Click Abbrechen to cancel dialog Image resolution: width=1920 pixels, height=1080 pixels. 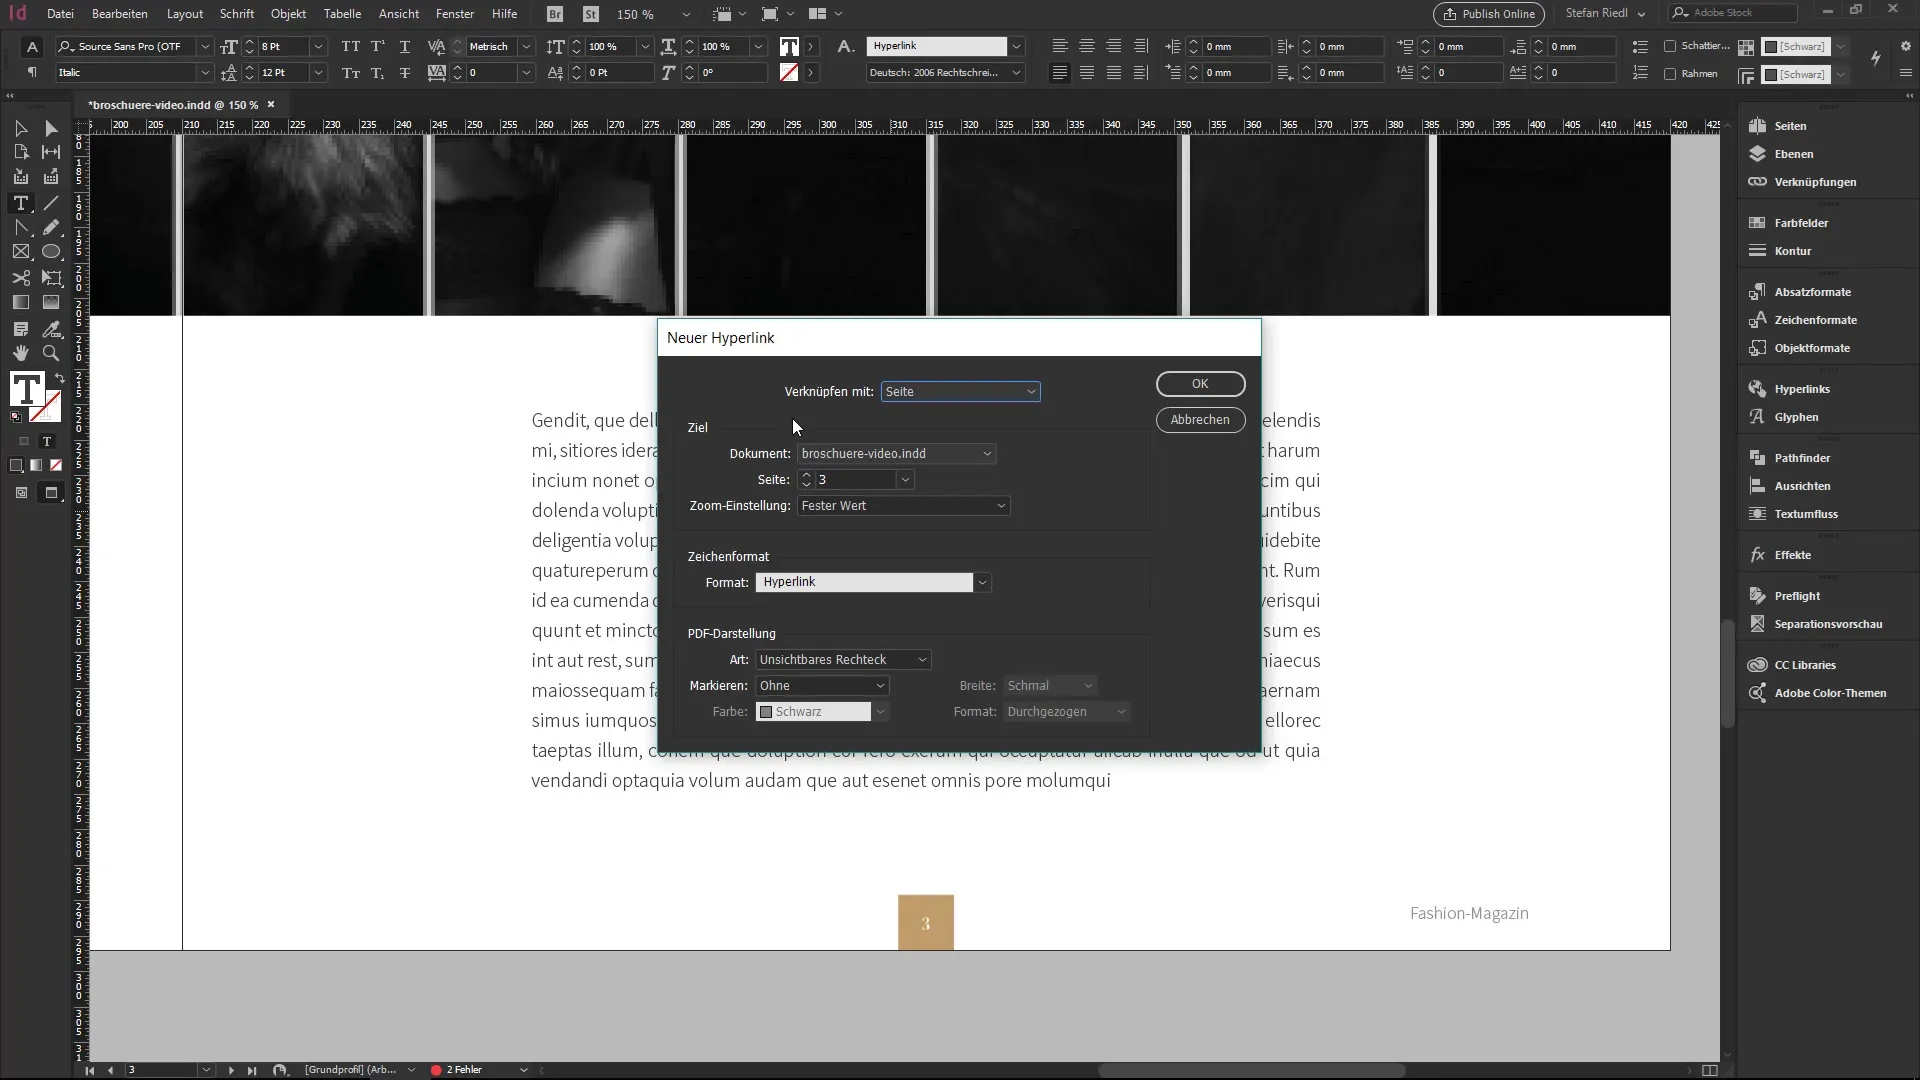[x=1200, y=420]
